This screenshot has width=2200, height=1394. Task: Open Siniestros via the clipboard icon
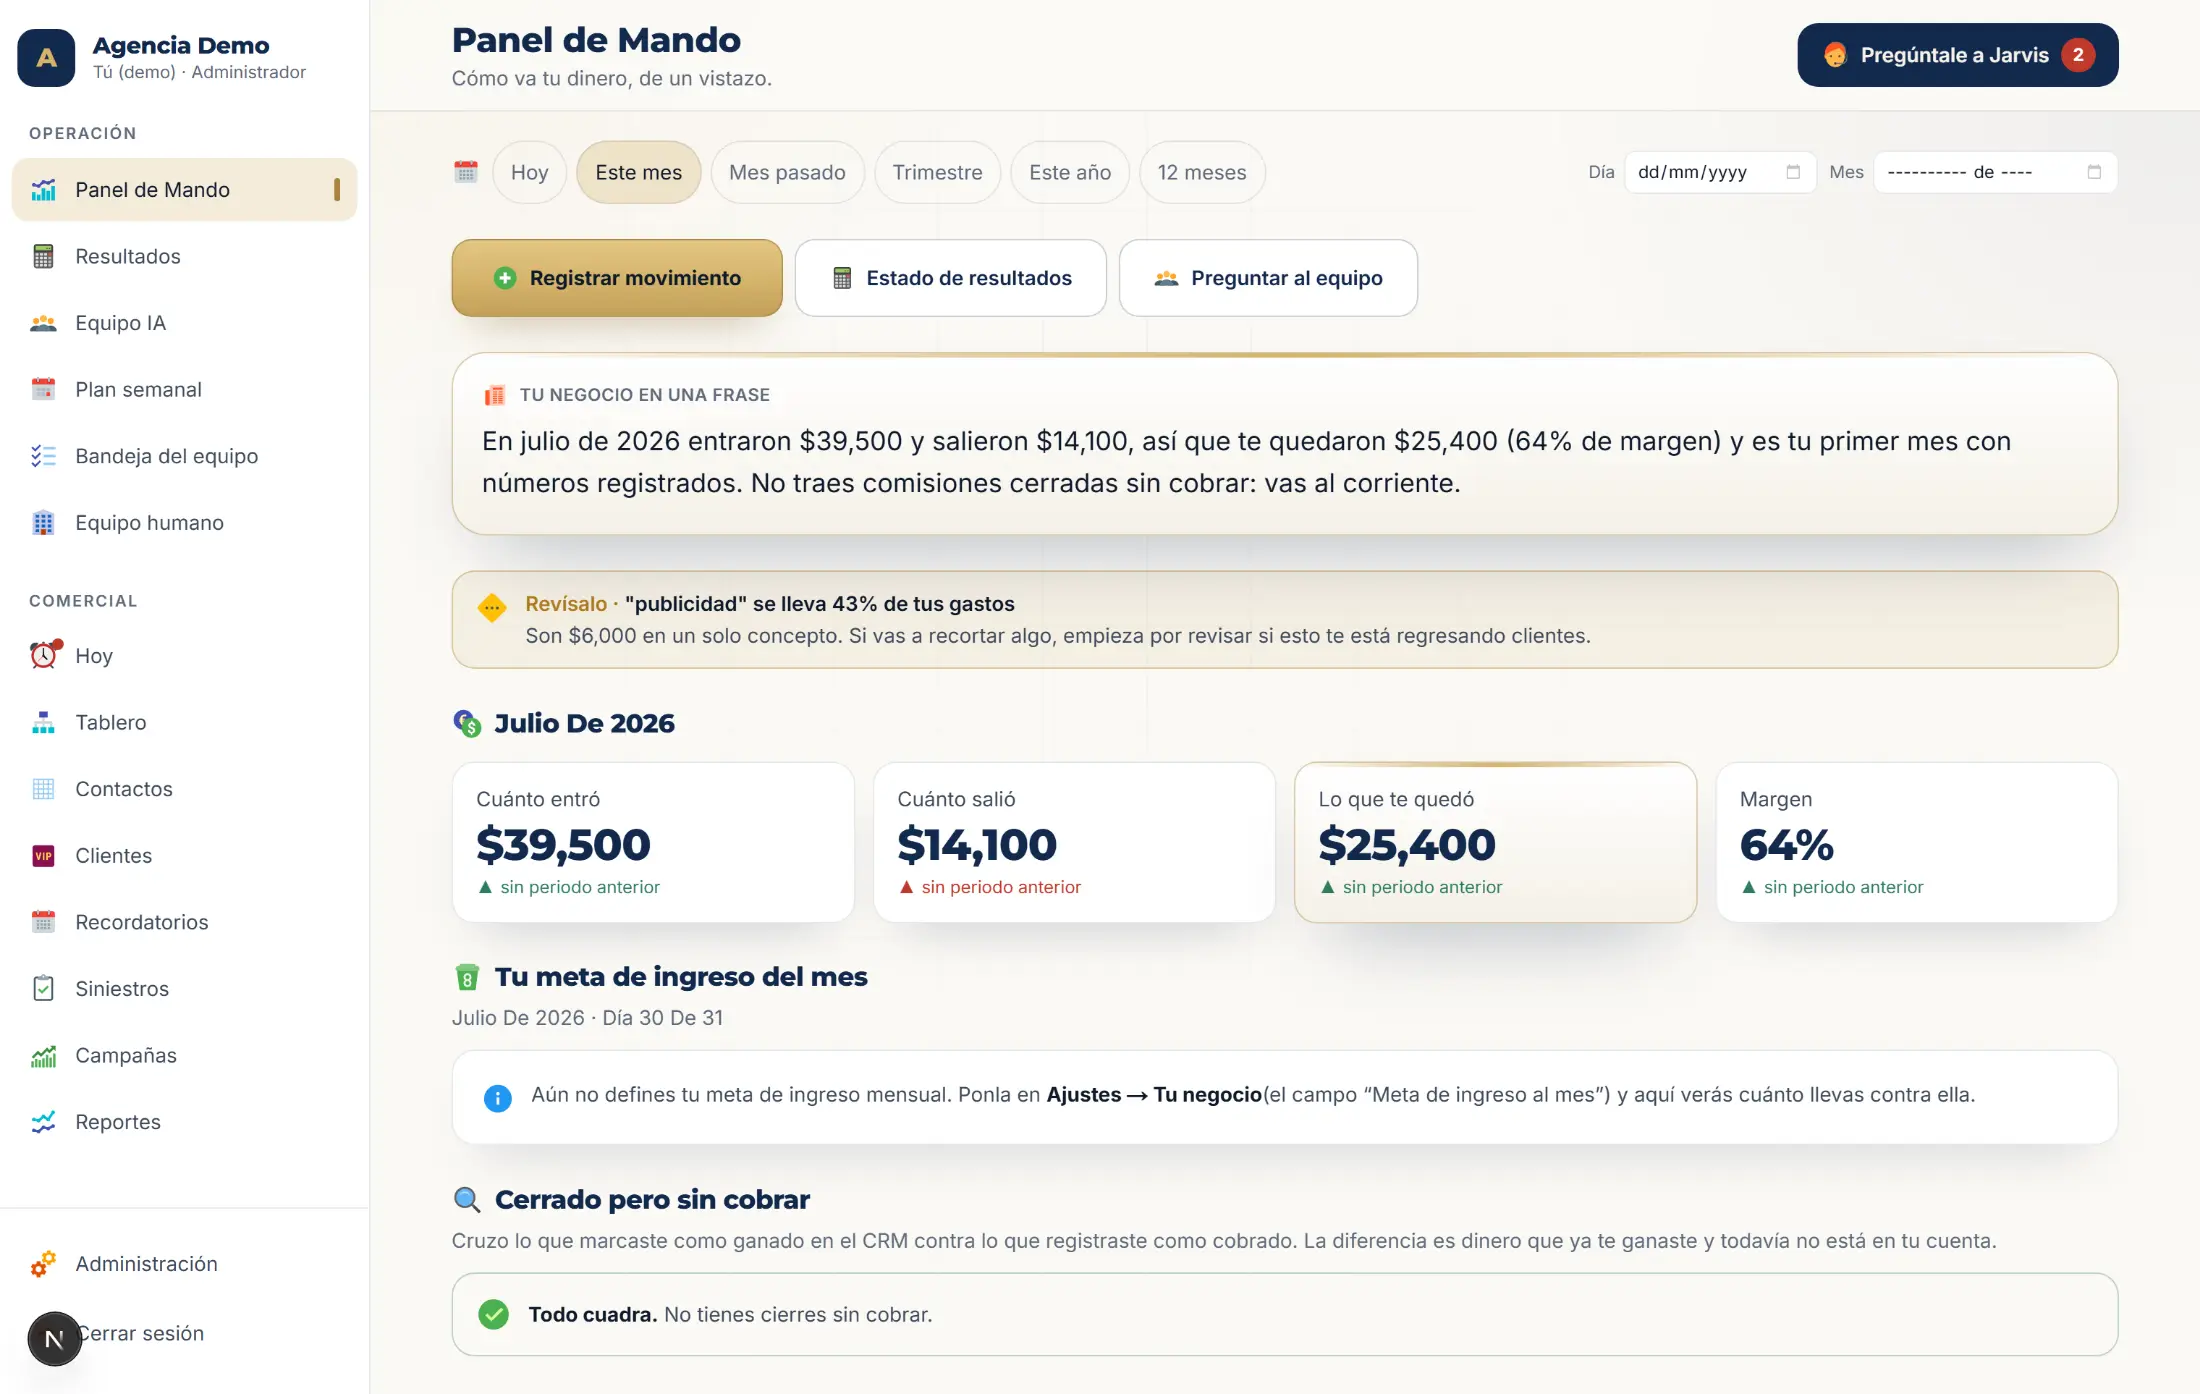tap(43, 989)
